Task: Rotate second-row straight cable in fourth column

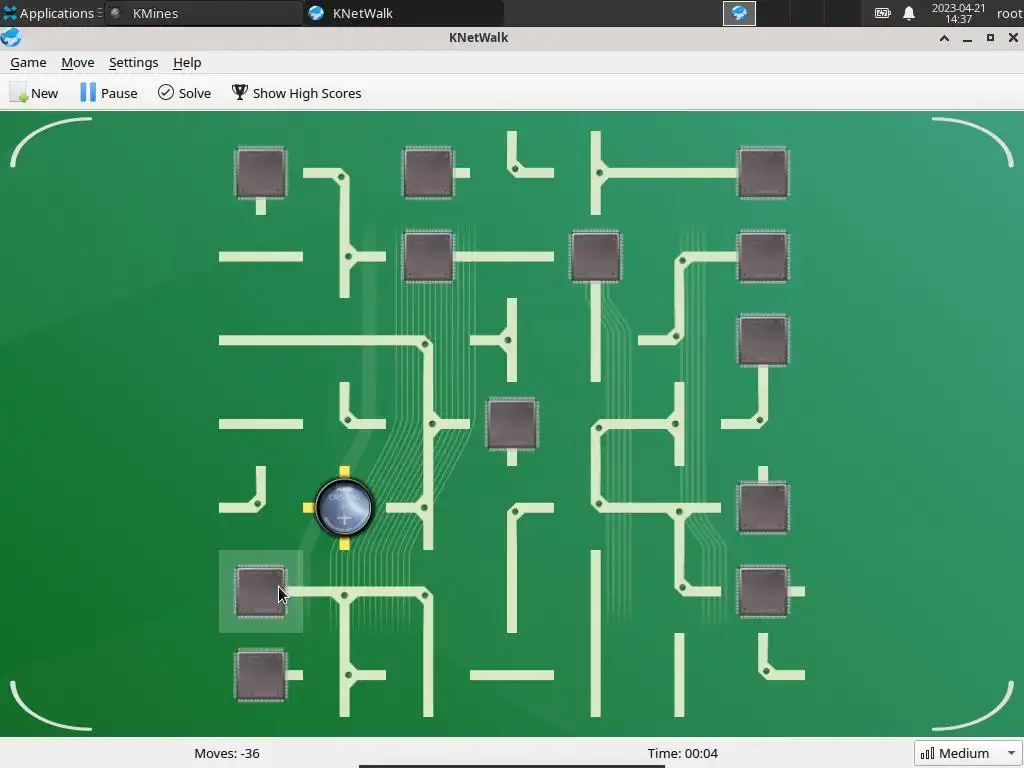Action: [x=511, y=257]
